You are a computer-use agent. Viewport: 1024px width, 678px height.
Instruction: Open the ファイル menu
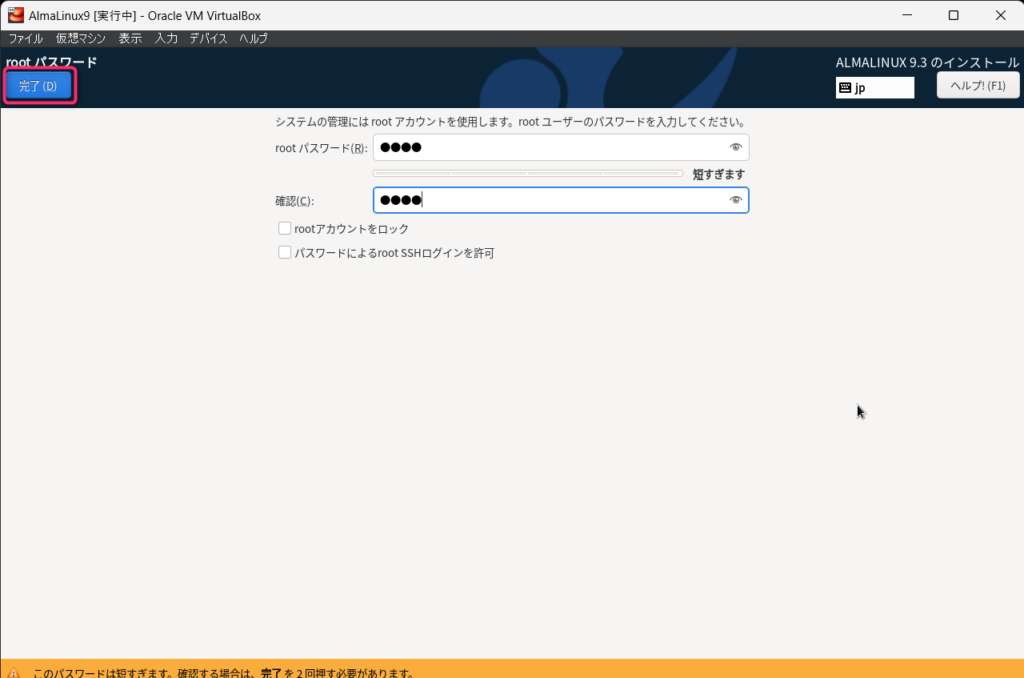click(26, 39)
